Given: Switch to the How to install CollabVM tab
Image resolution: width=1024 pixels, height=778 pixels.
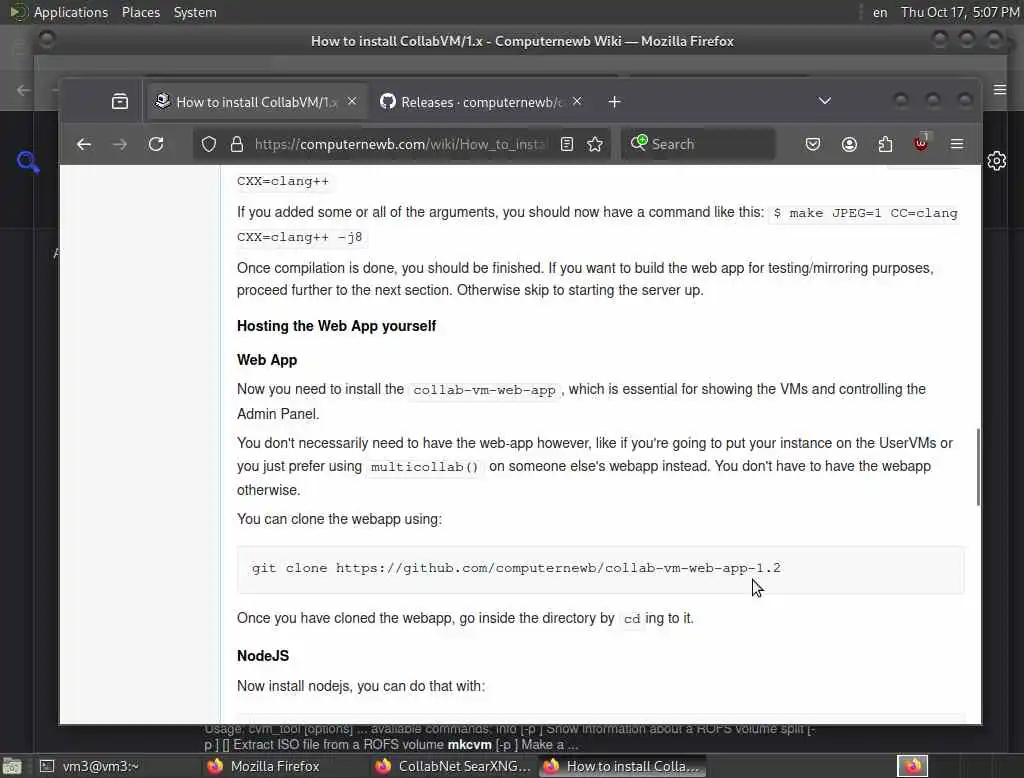Looking at the screenshot, I should pos(257,102).
